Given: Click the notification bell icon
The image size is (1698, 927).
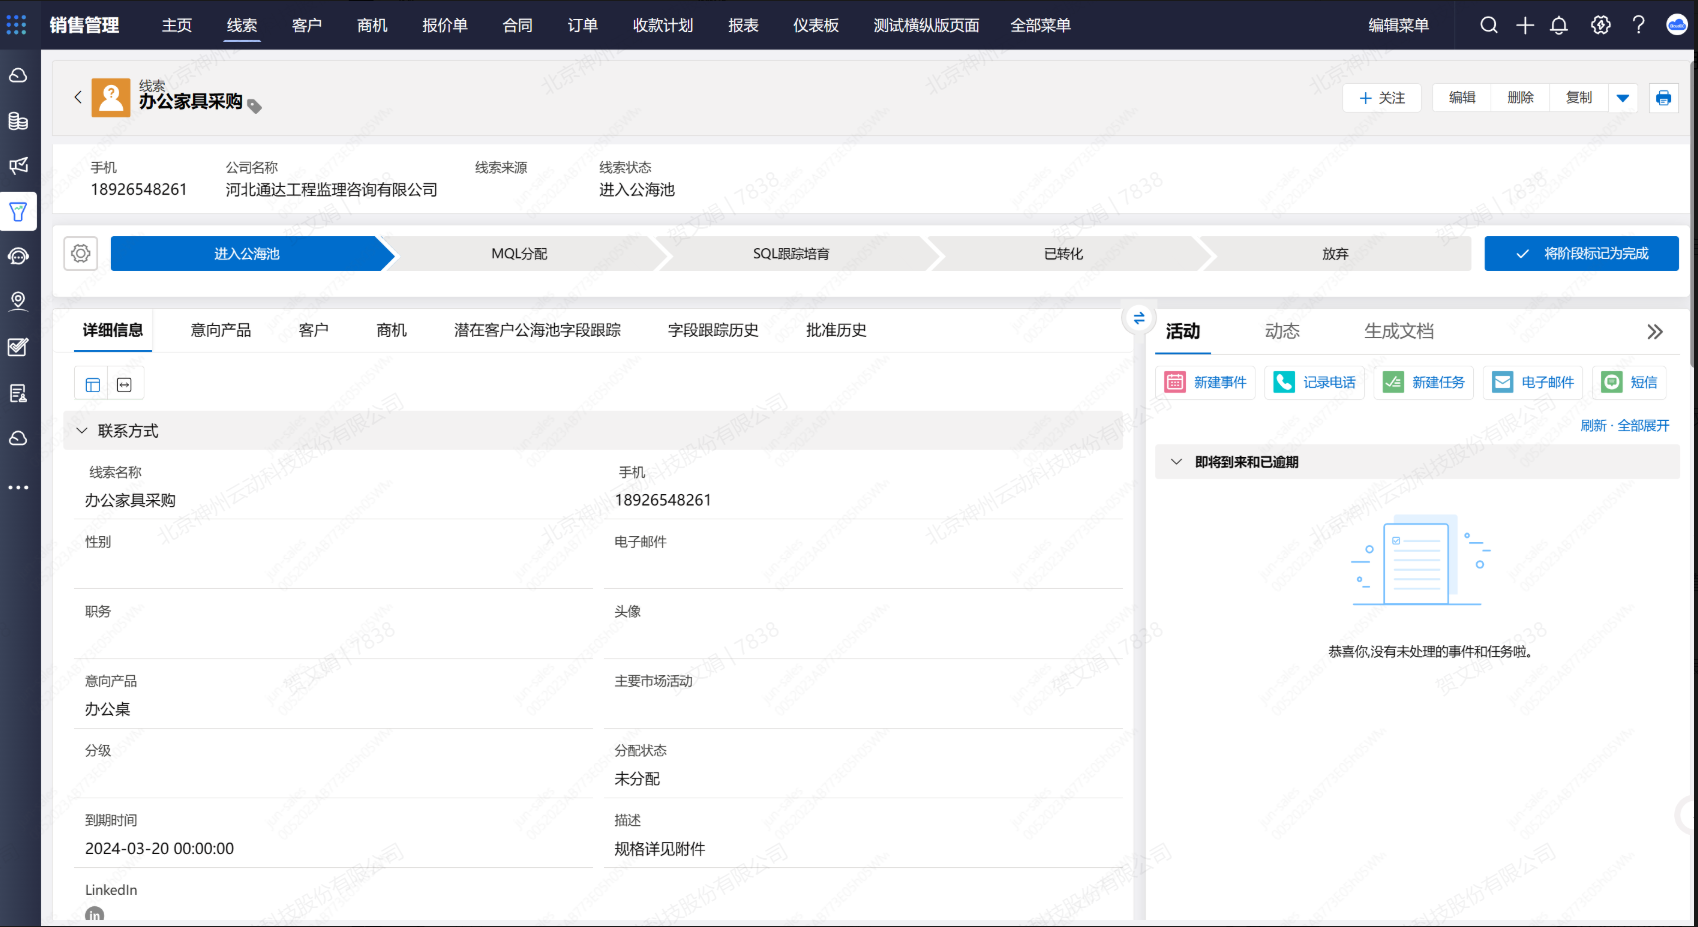Looking at the screenshot, I should pos(1558,25).
